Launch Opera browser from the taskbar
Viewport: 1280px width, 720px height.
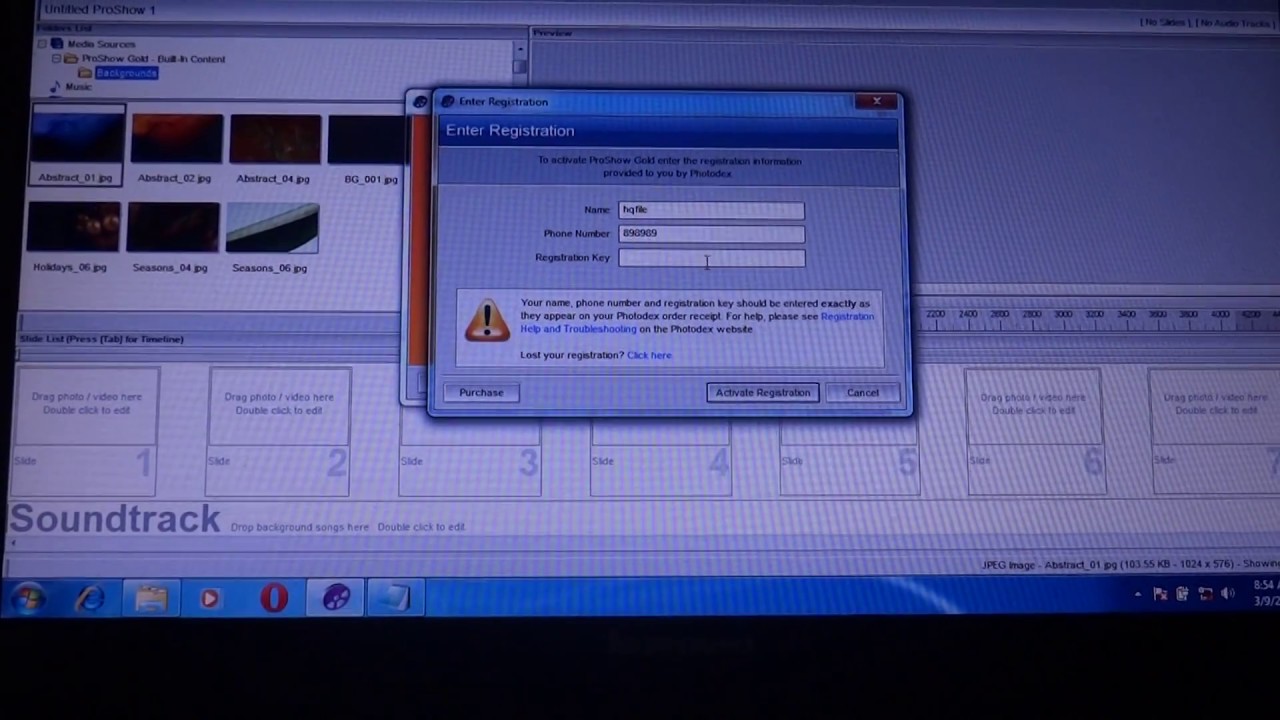click(274, 599)
